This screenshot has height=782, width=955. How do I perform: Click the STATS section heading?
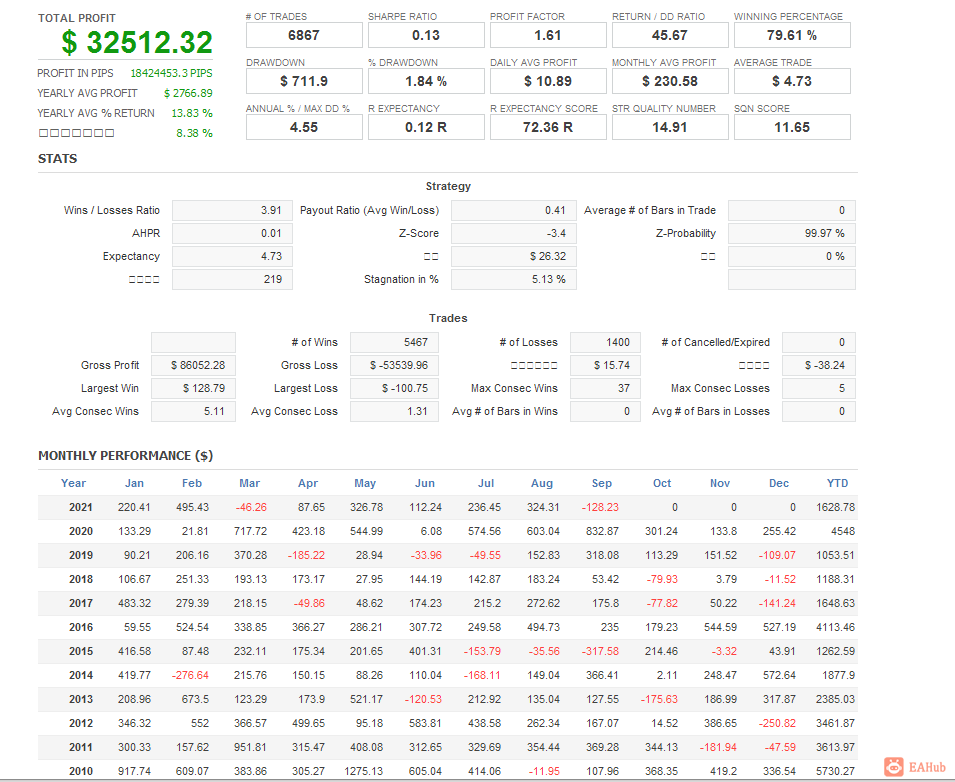coord(58,159)
